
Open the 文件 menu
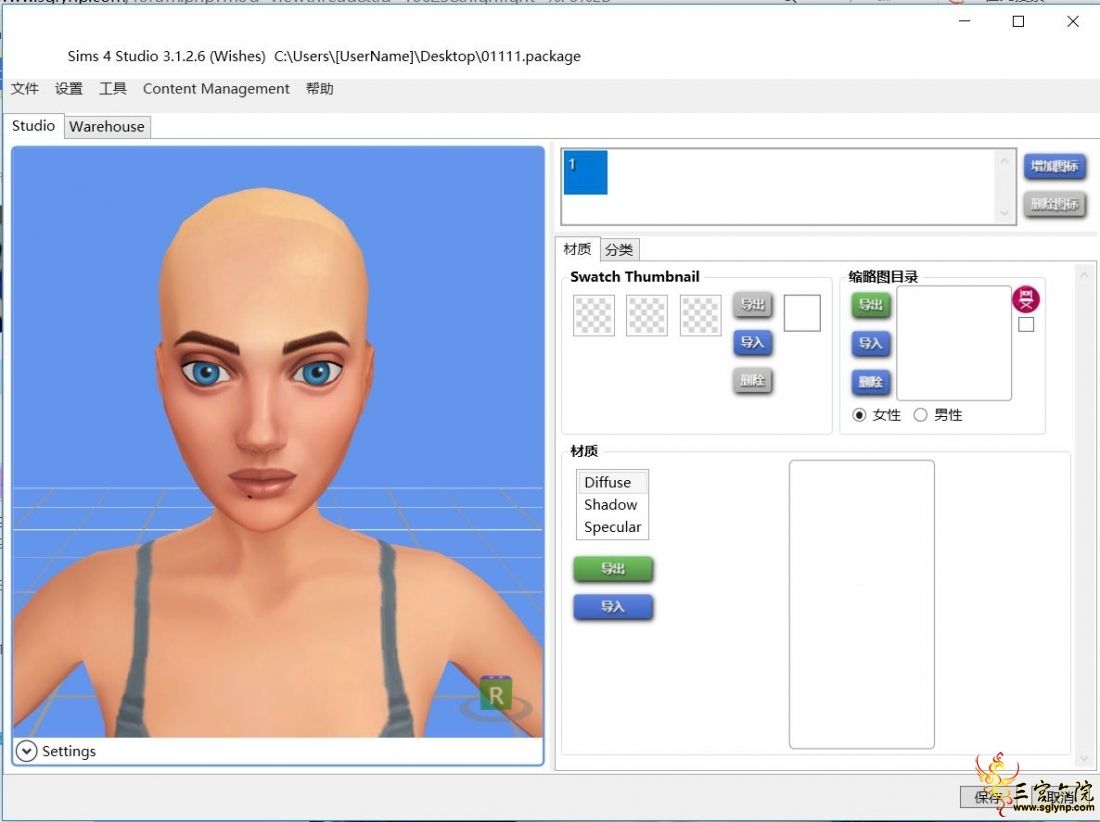(25, 88)
